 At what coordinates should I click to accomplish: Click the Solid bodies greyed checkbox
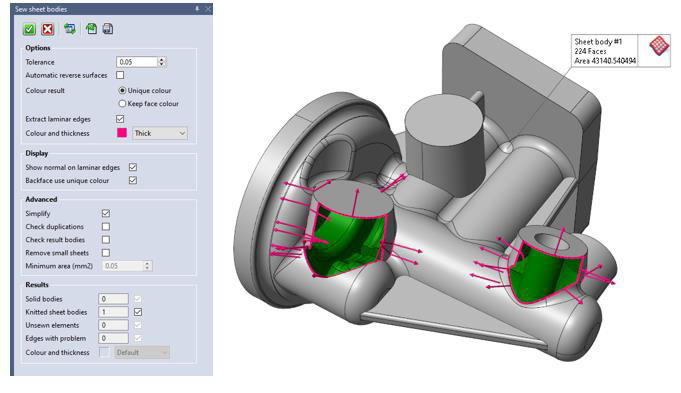tap(138, 299)
